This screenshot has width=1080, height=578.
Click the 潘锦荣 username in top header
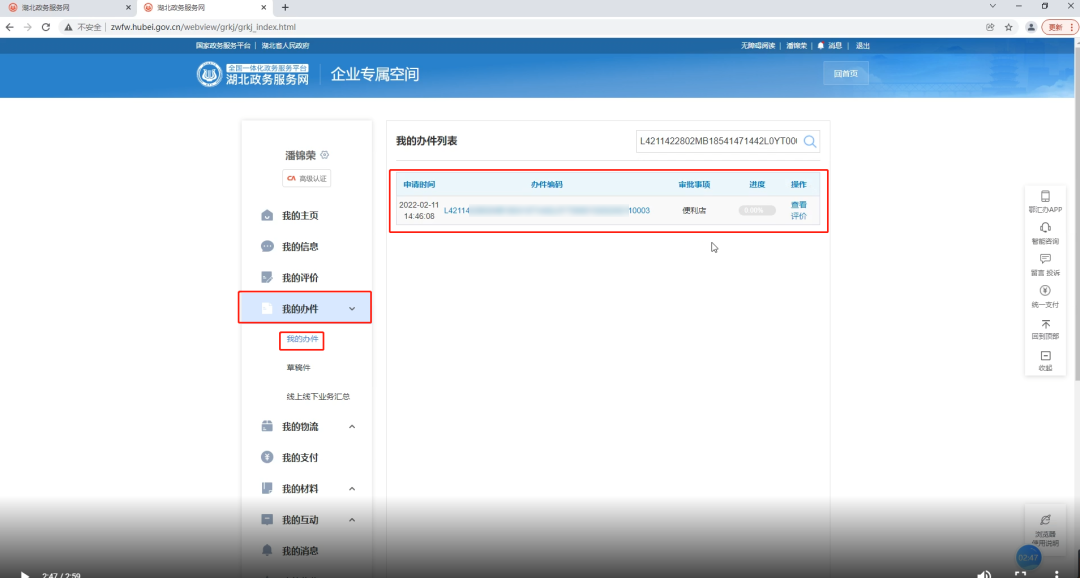pos(796,46)
